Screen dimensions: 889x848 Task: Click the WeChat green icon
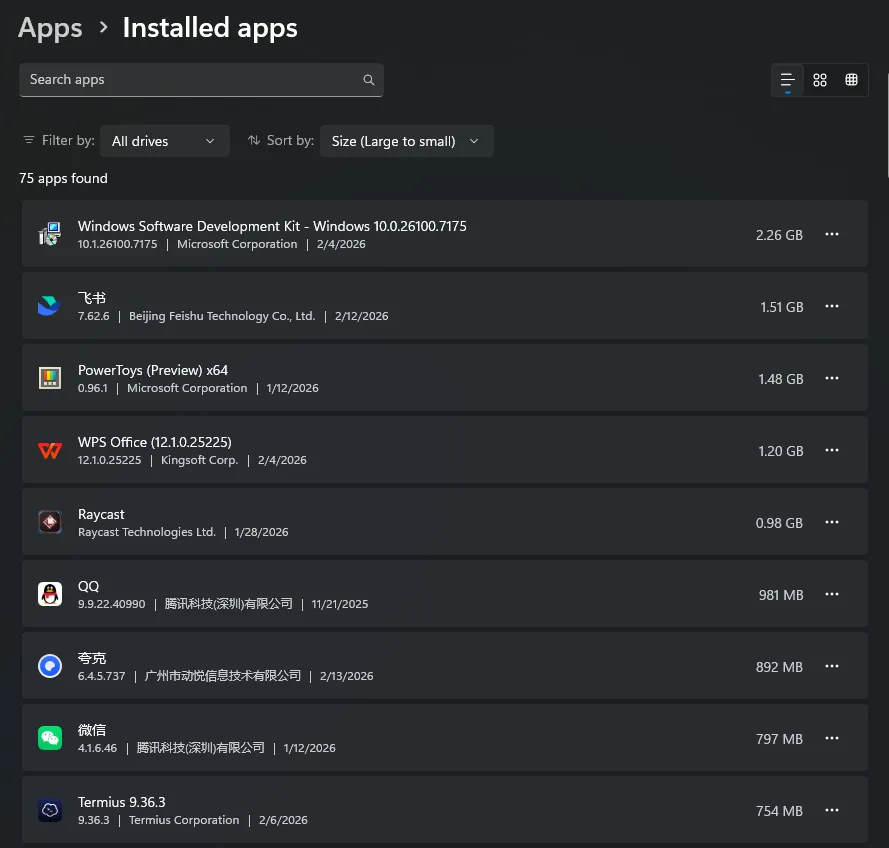point(50,739)
